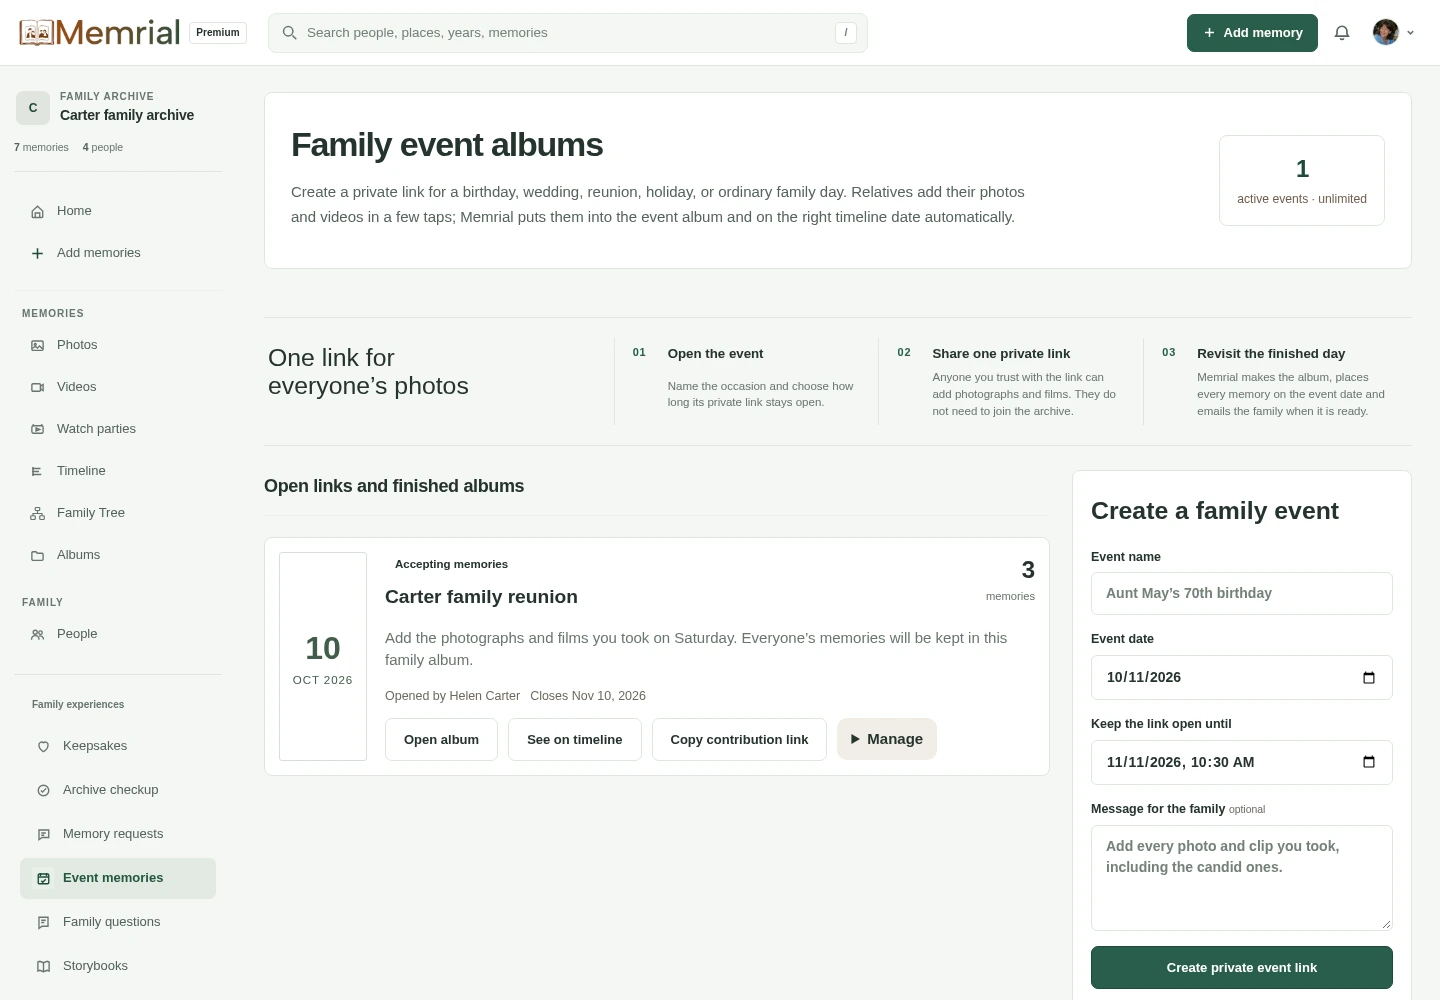The image size is (1440, 1000).
Task: Open album for Carter family reunion
Action: (x=441, y=739)
